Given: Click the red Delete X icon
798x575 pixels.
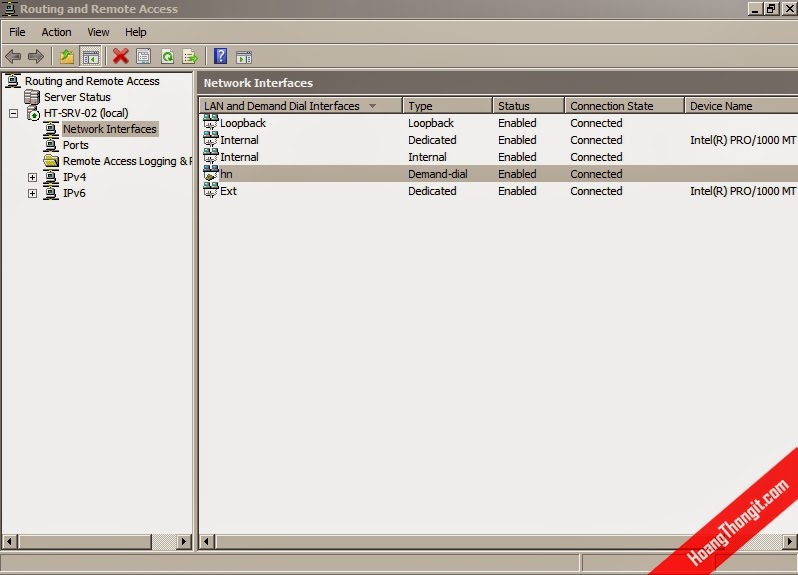Looking at the screenshot, I should (x=121, y=56).
